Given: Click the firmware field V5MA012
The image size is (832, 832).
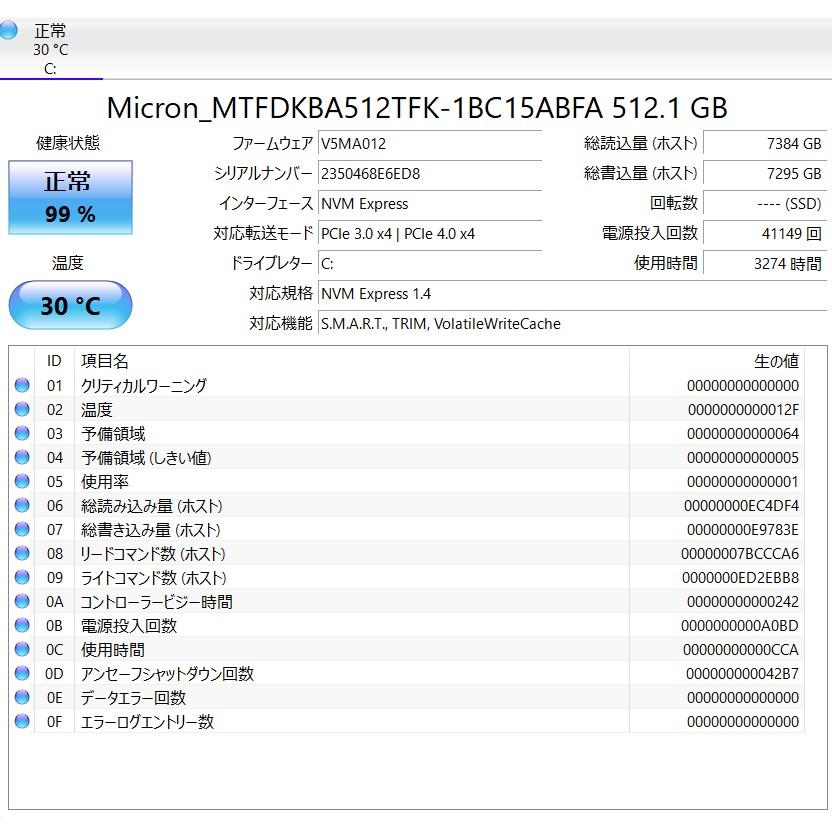Looking at the screenshot, I should coord(430,144).
